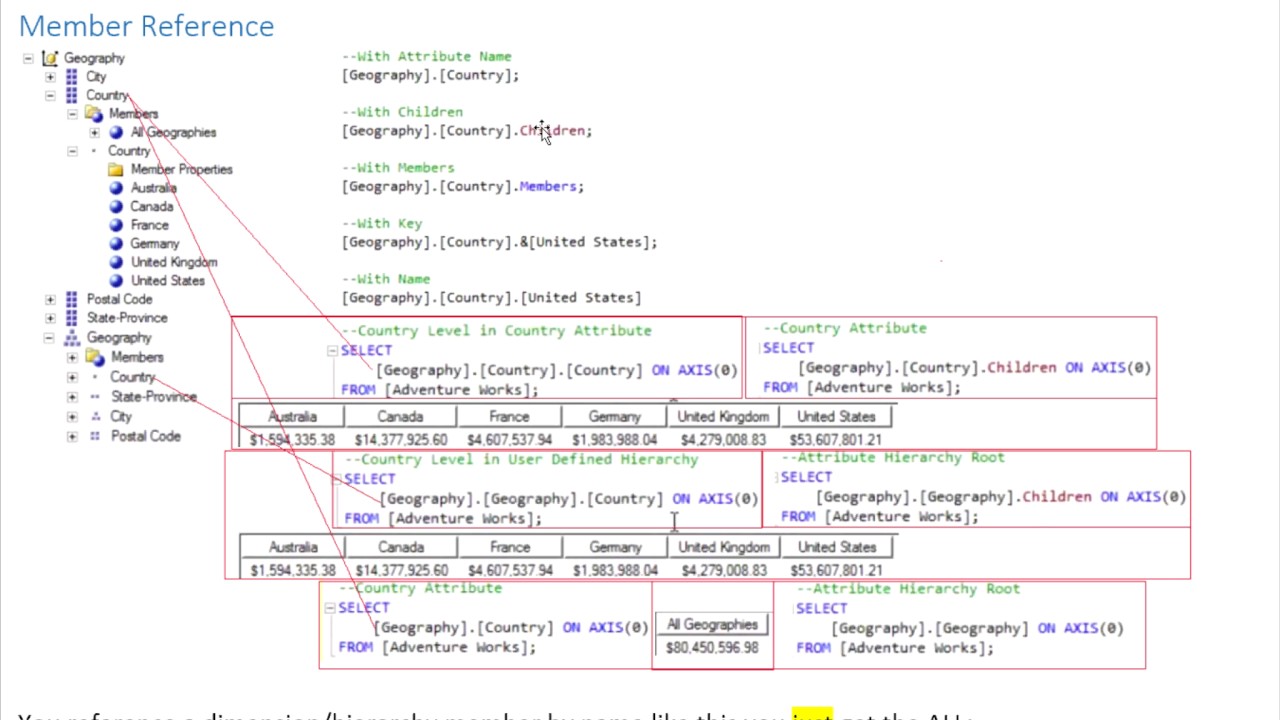Viewport: 1280px width, 720px height.
Task: Click the "Member Reference" slide title
Action: [x=146, y=26]
